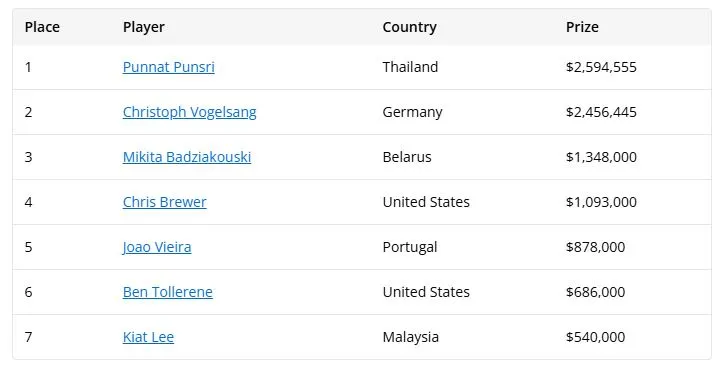Click the Player column header
The height and width of the screenshot is (373, 724).
pos(144,27)
